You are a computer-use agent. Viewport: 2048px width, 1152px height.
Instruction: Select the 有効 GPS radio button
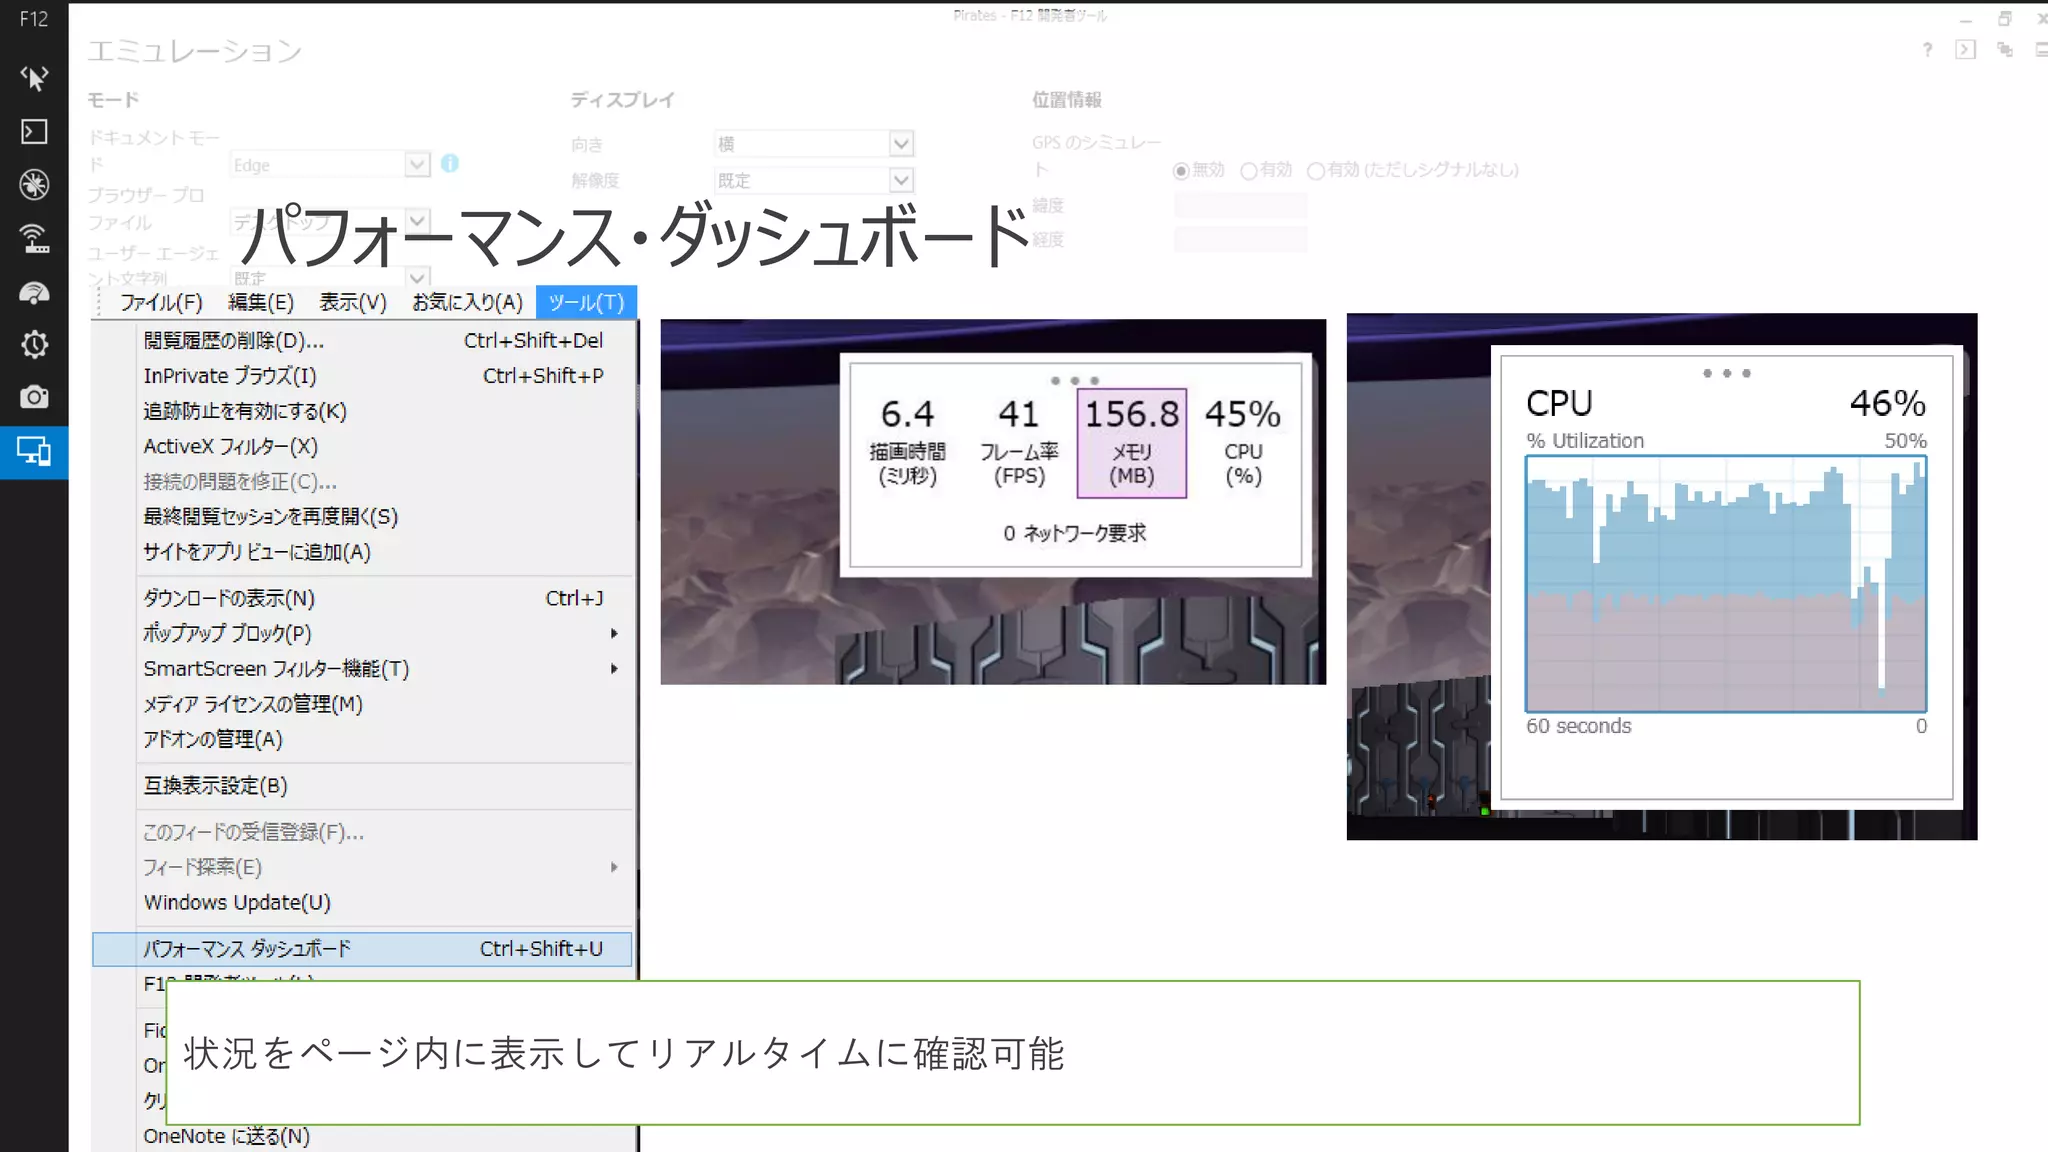point(1249,171)
